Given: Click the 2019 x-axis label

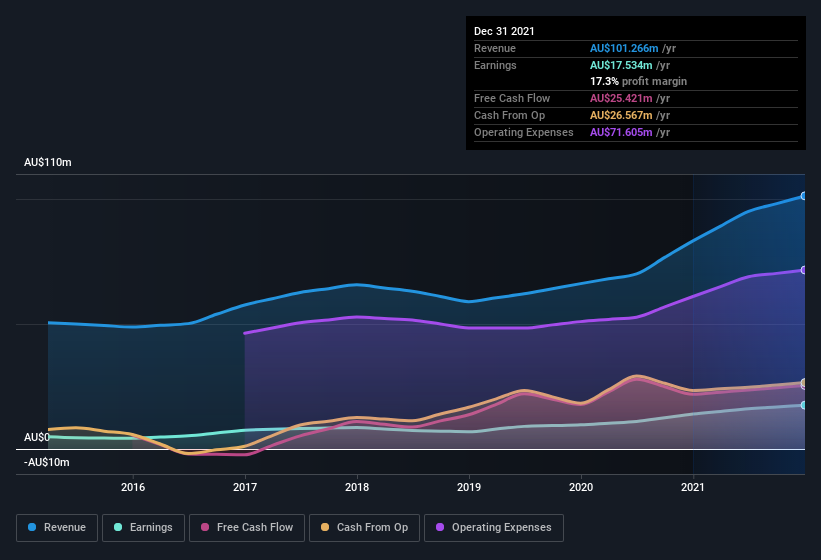Looking at the screenshot, I should (x=469, y=487).
